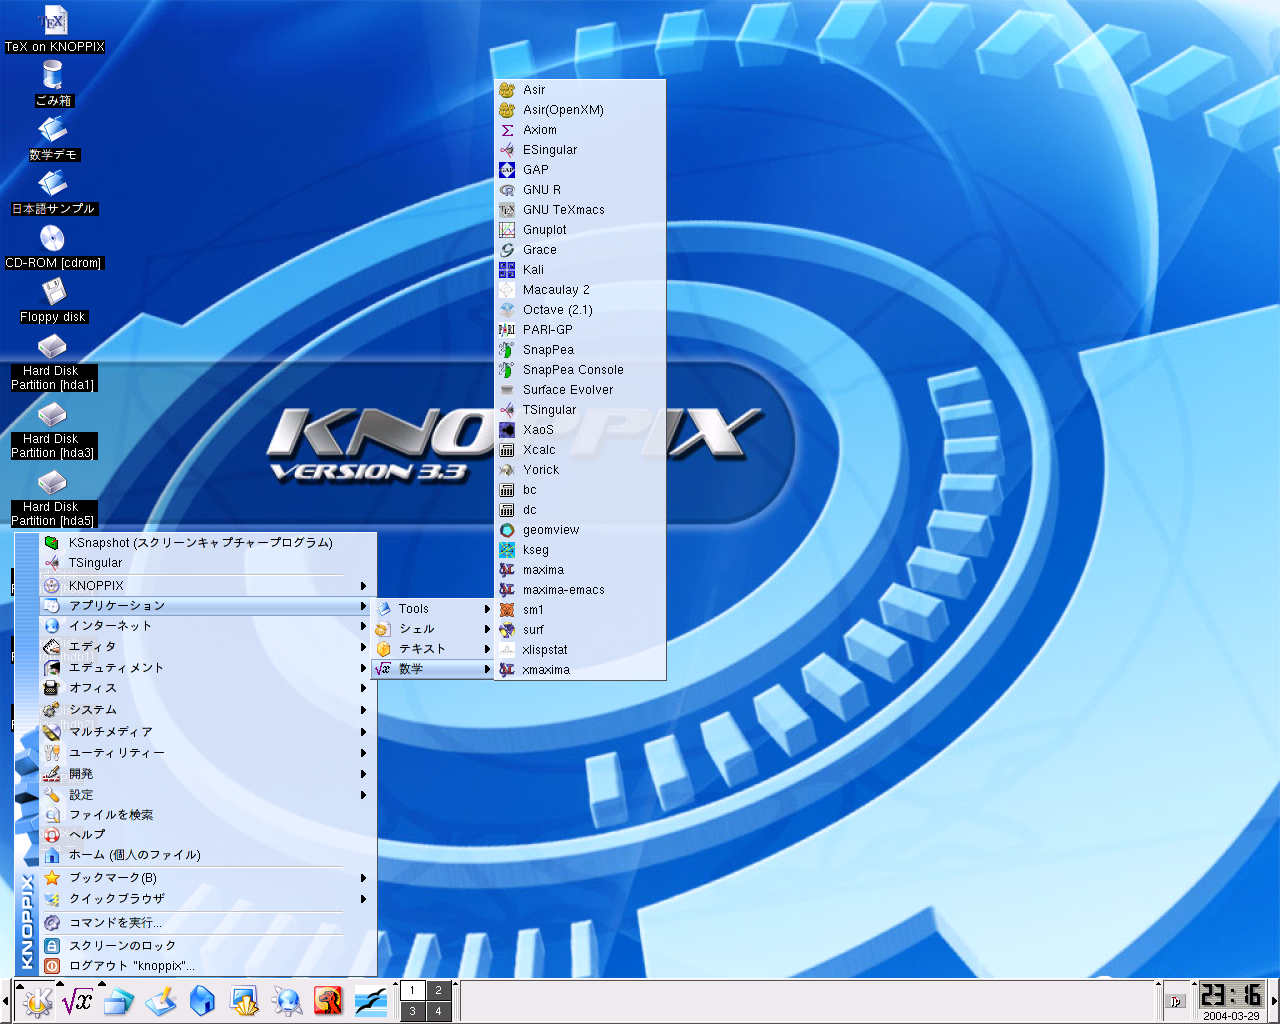Open ホーム (個人のファイル) from K menu
The width and height of the screenshot is (1280, 1024).
(206, 855)
